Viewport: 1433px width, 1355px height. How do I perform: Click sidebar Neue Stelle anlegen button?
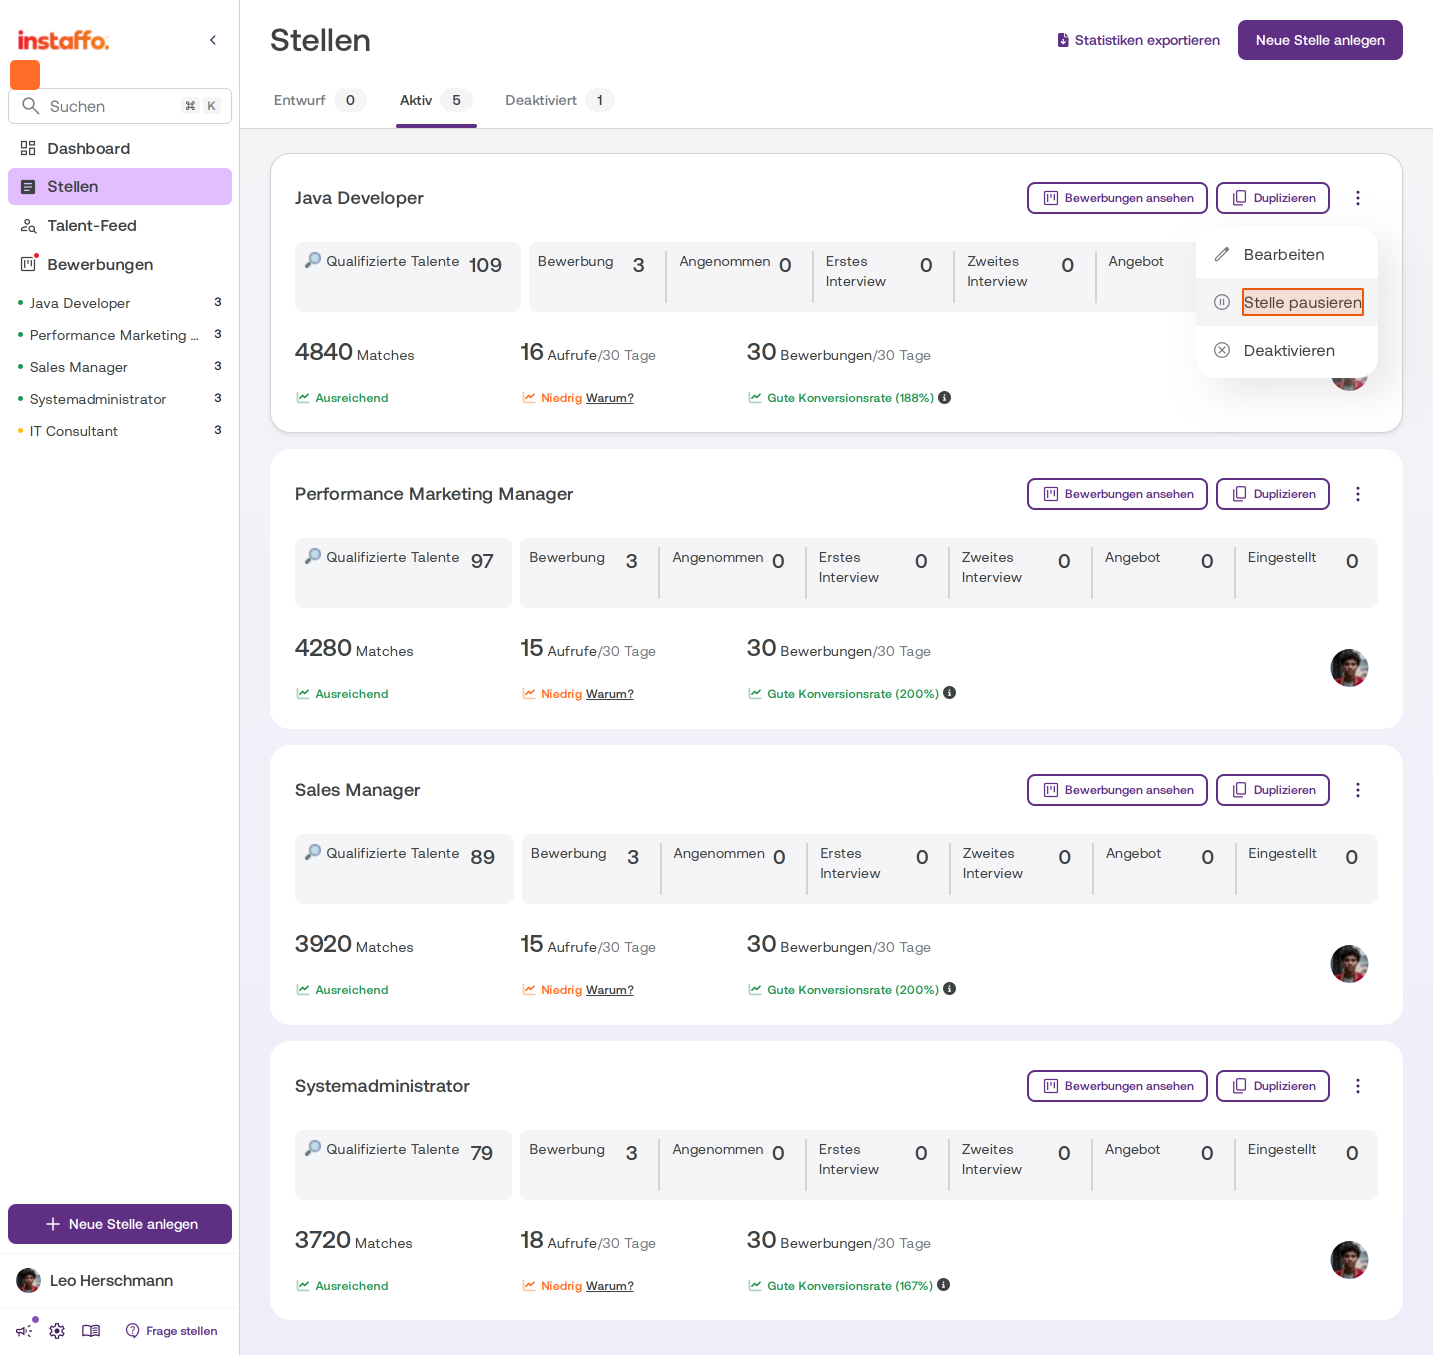(x=120, y=1224)
